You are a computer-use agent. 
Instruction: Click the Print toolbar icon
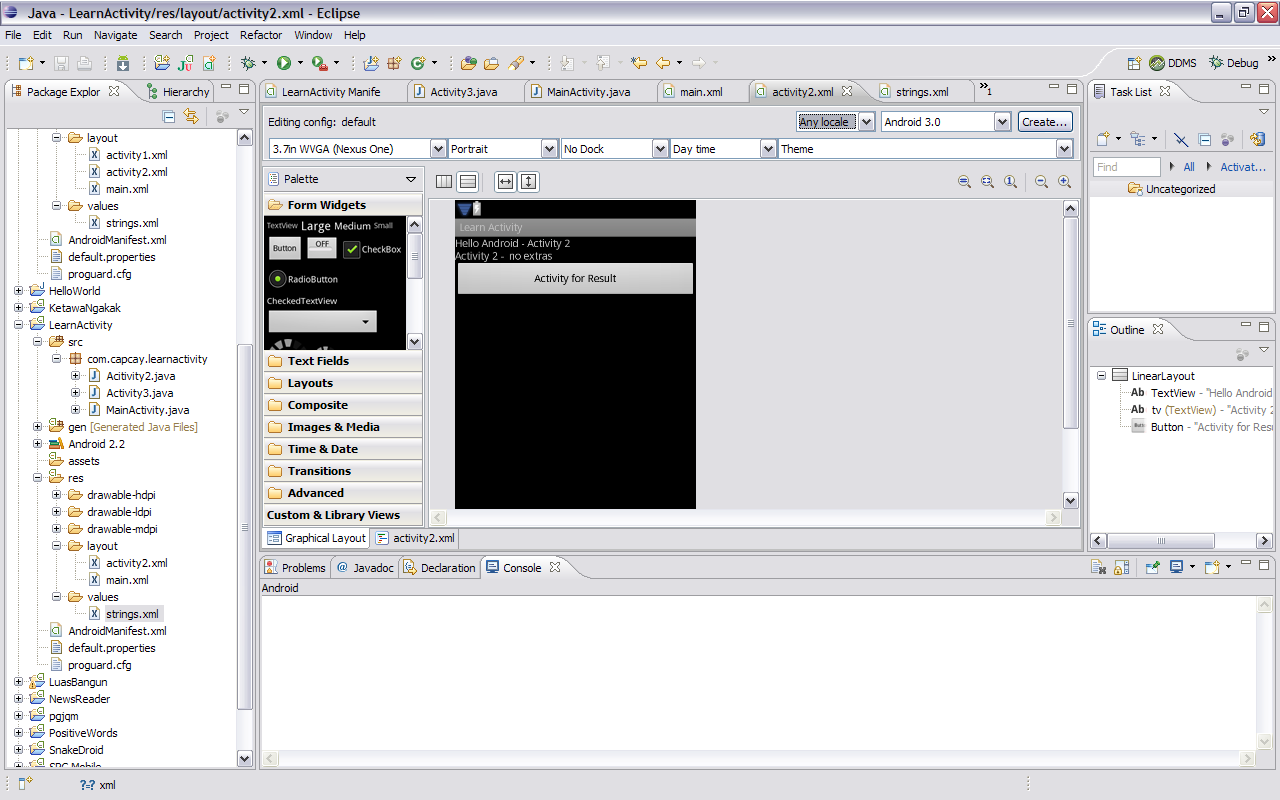point(85,63)
